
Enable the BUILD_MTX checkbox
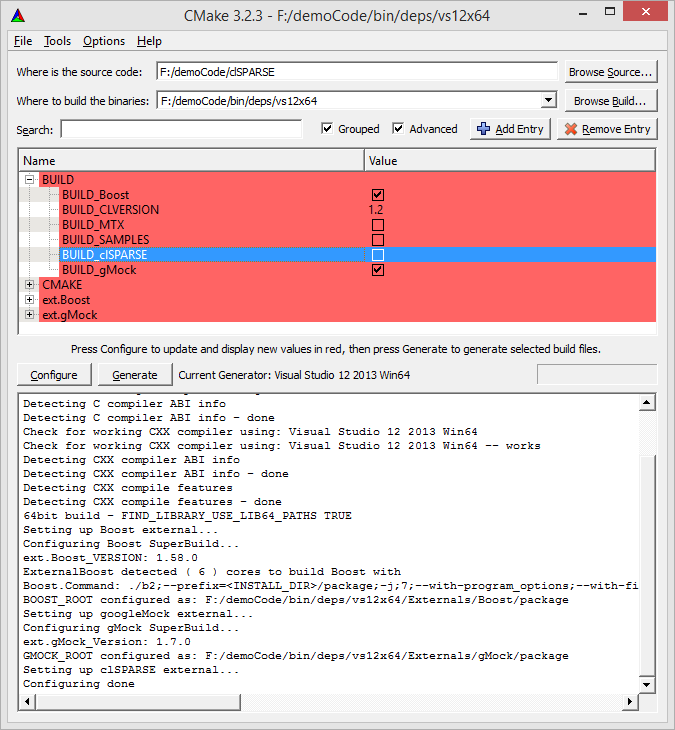tap(378, 225)
